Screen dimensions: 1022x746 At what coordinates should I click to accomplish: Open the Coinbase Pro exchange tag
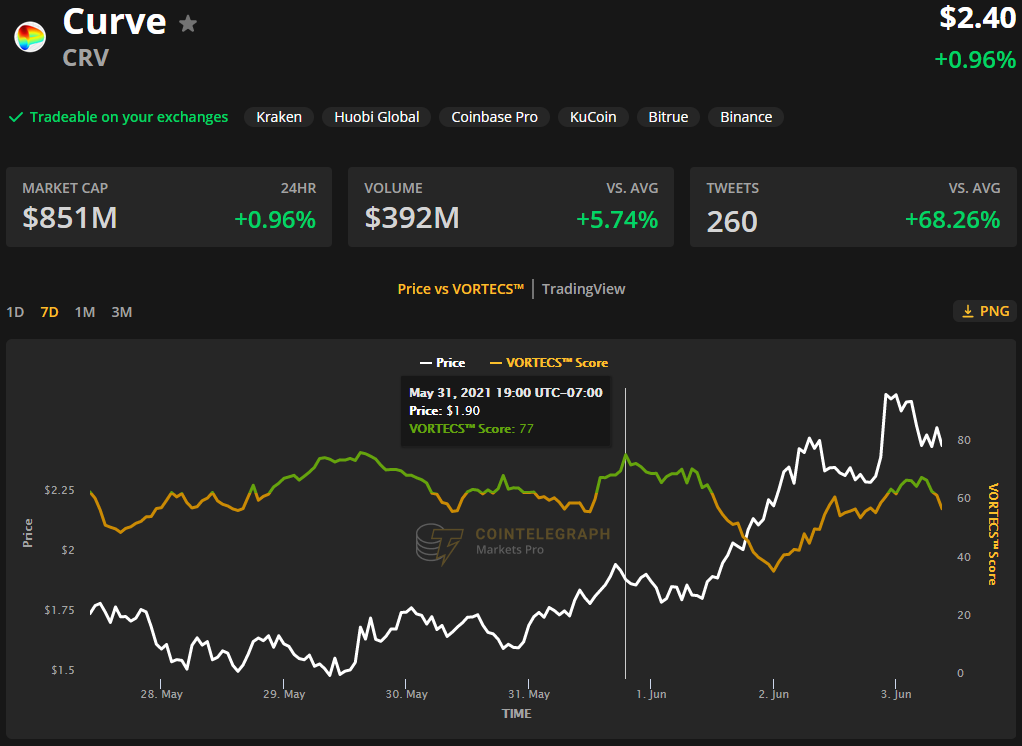click(494, 117)
